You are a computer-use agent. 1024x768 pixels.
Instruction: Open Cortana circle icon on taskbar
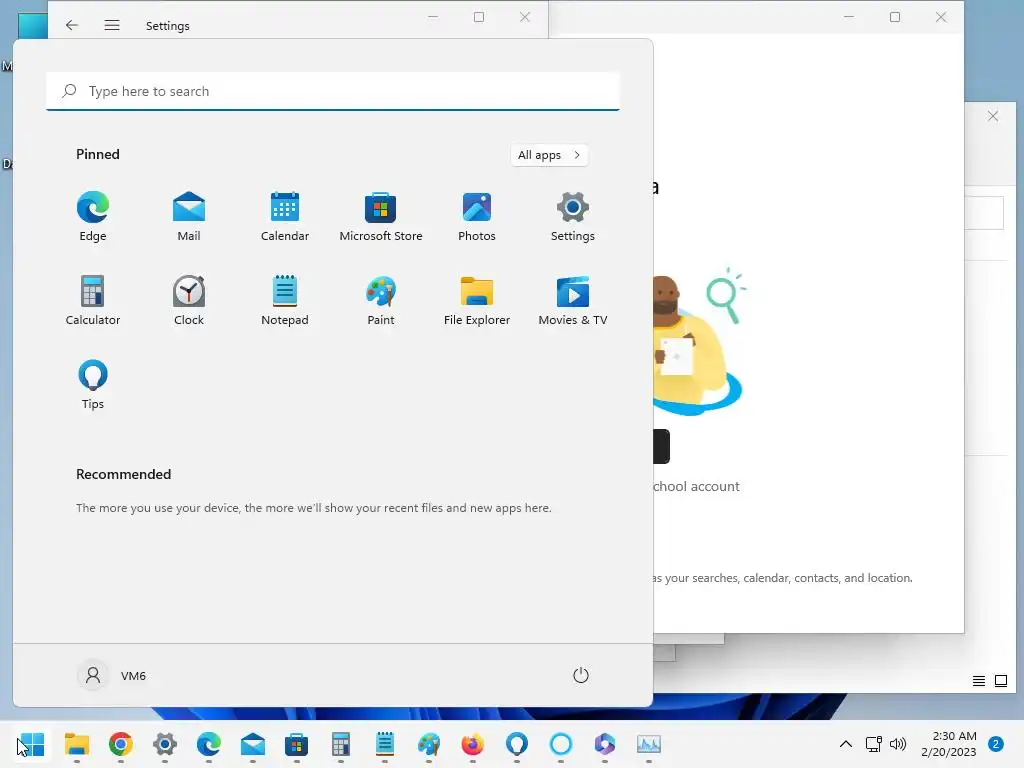tap(561, 744)
